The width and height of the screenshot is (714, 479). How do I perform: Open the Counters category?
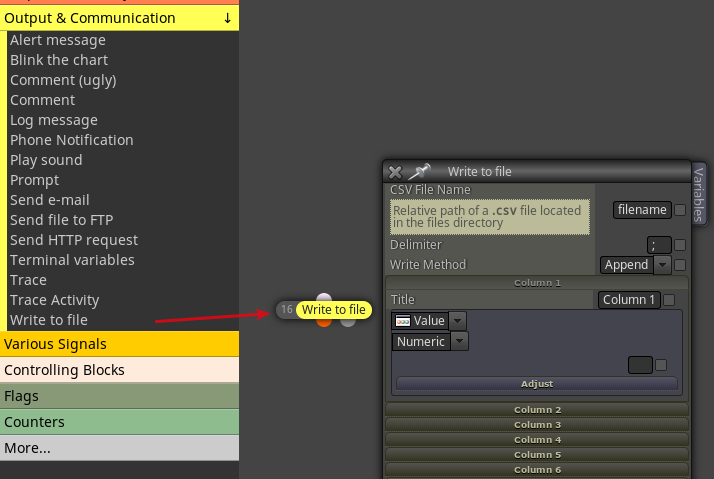(x=119, y=422)
